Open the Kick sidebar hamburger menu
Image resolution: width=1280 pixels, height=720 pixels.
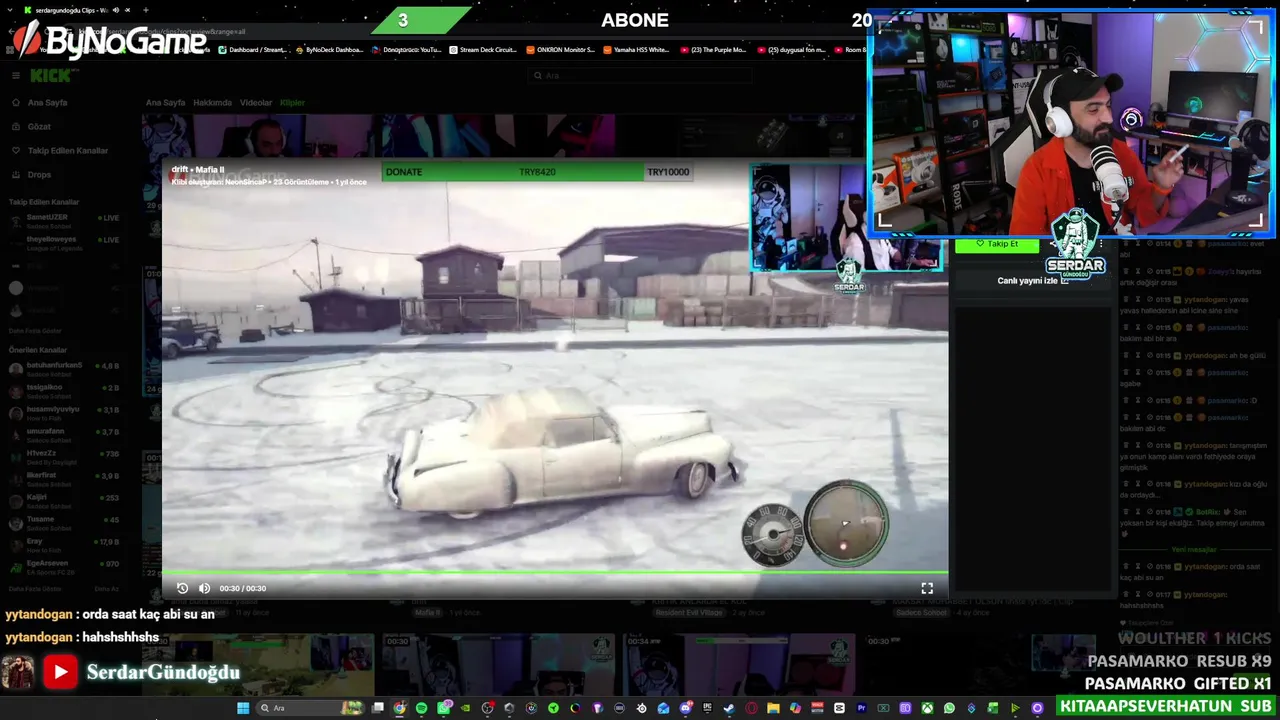[16, 76]
